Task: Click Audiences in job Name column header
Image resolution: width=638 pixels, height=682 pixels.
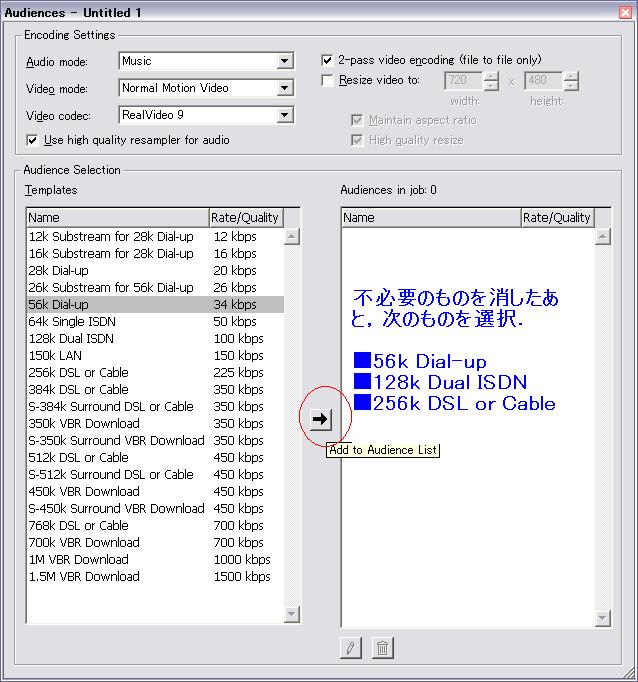Action: click(x=431, y=217)
